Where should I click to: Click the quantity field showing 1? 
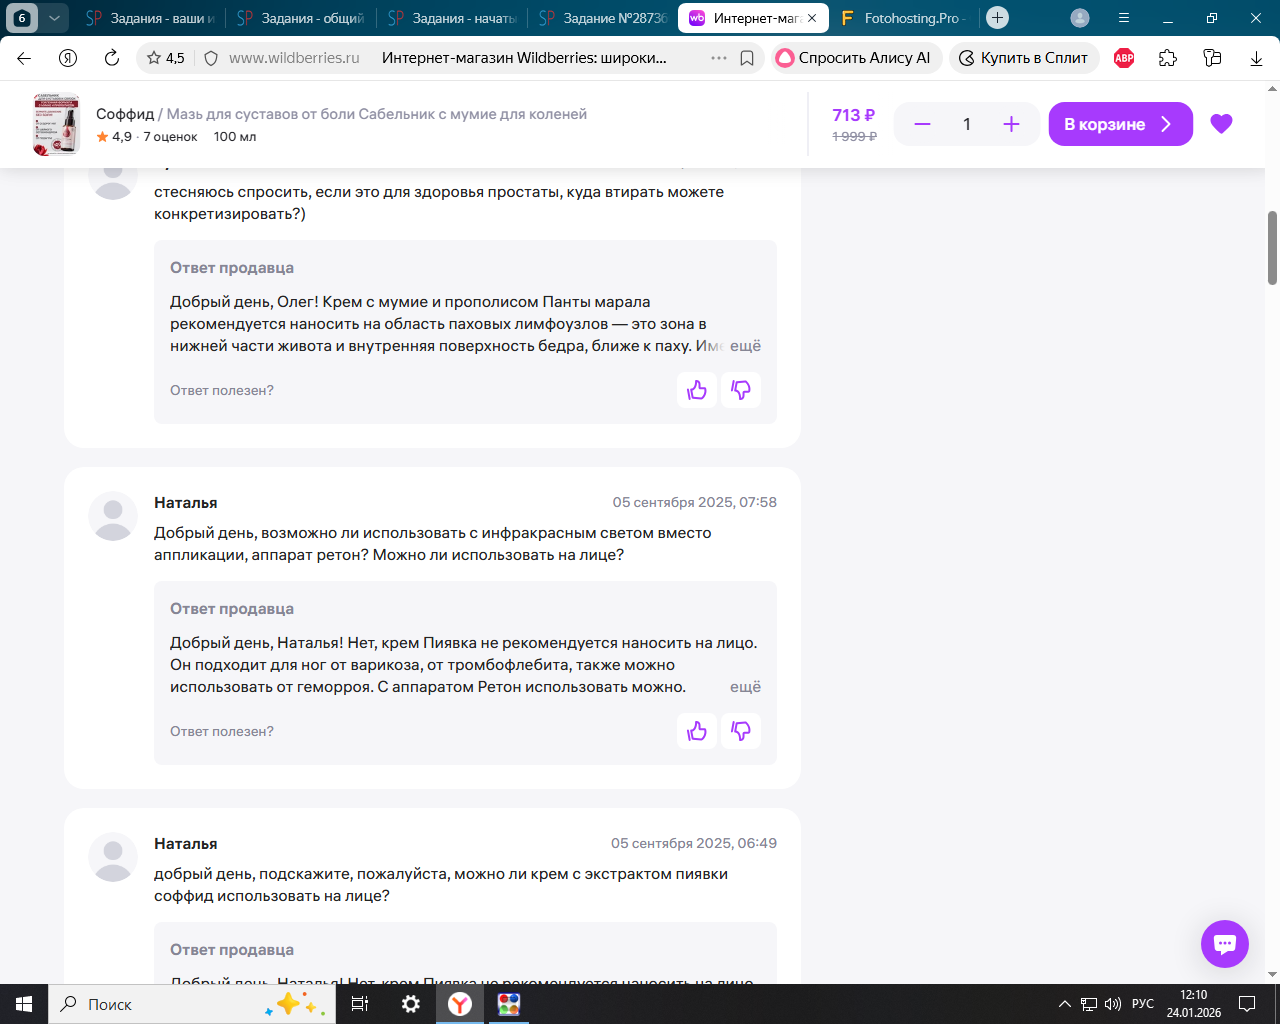coord(966,124)
